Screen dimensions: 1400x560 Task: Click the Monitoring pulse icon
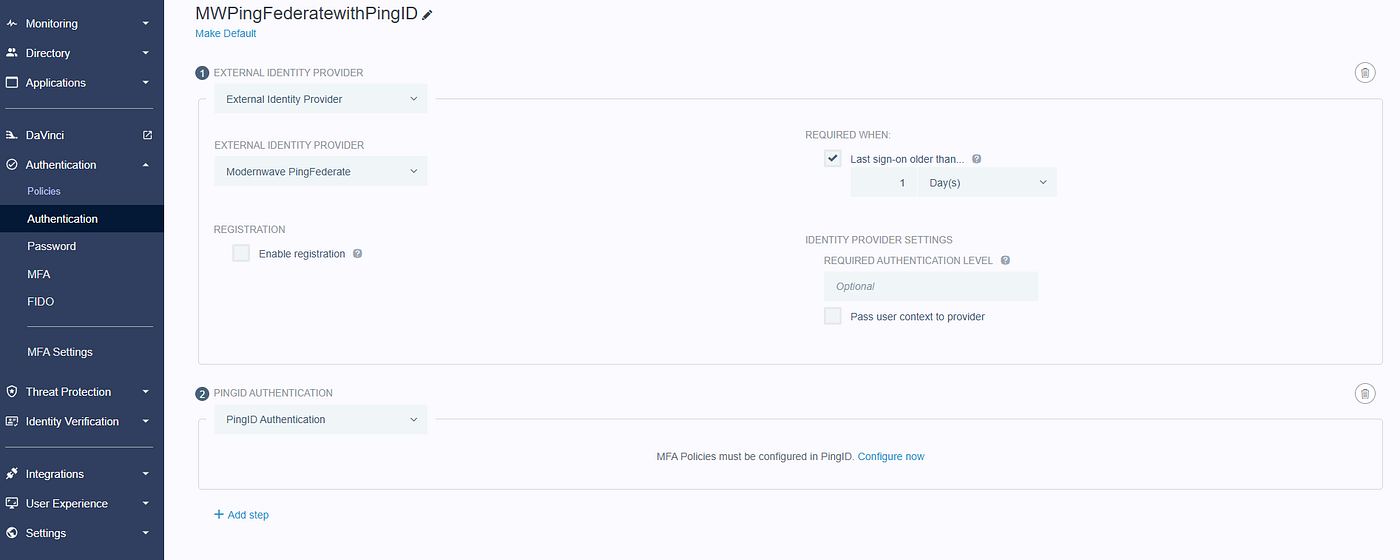(12, 23)
